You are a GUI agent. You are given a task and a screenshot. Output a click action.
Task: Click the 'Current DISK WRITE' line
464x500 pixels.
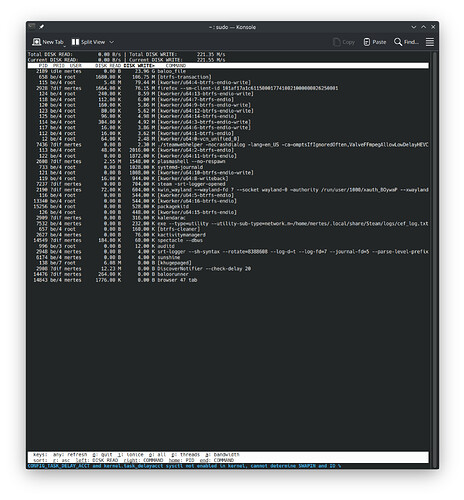(x=177, y=60)
